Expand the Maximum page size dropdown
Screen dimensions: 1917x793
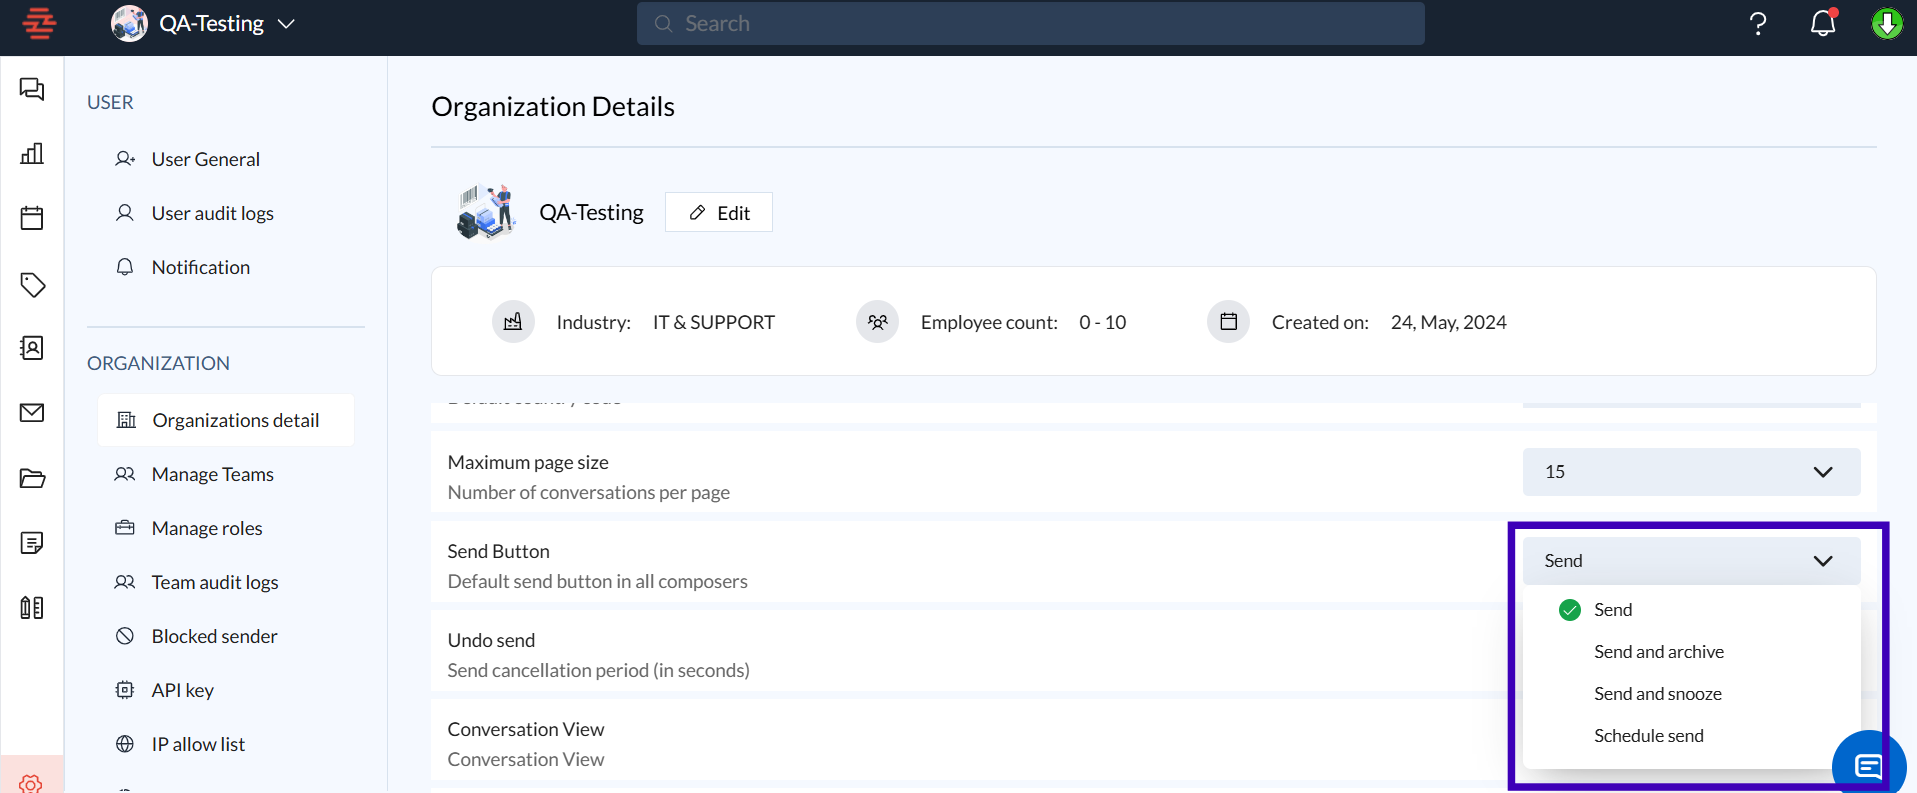pos(1690,472)
